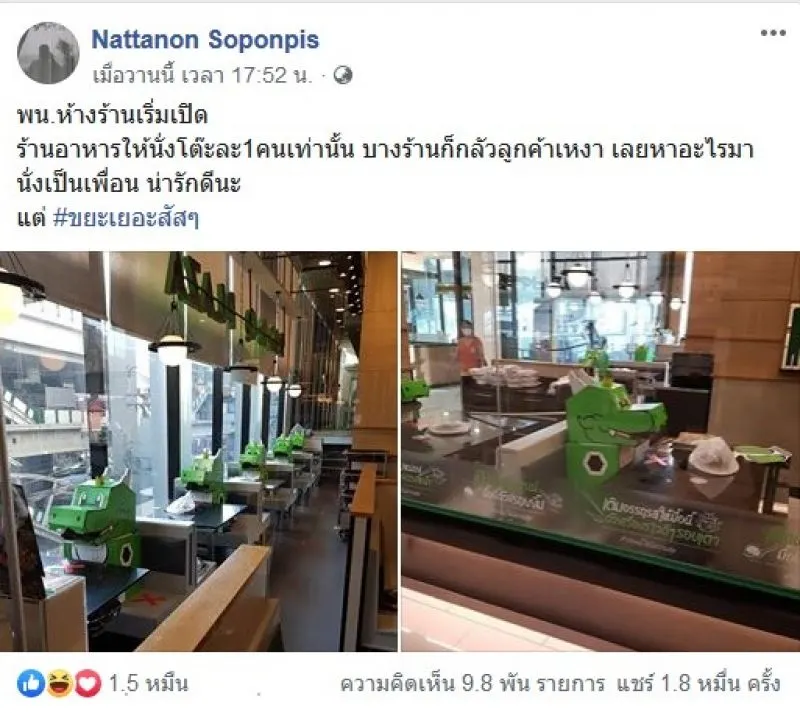Open Nattanon Soponpis profile picture
This screenshot has width=800, height=713.
pos(48,53)
